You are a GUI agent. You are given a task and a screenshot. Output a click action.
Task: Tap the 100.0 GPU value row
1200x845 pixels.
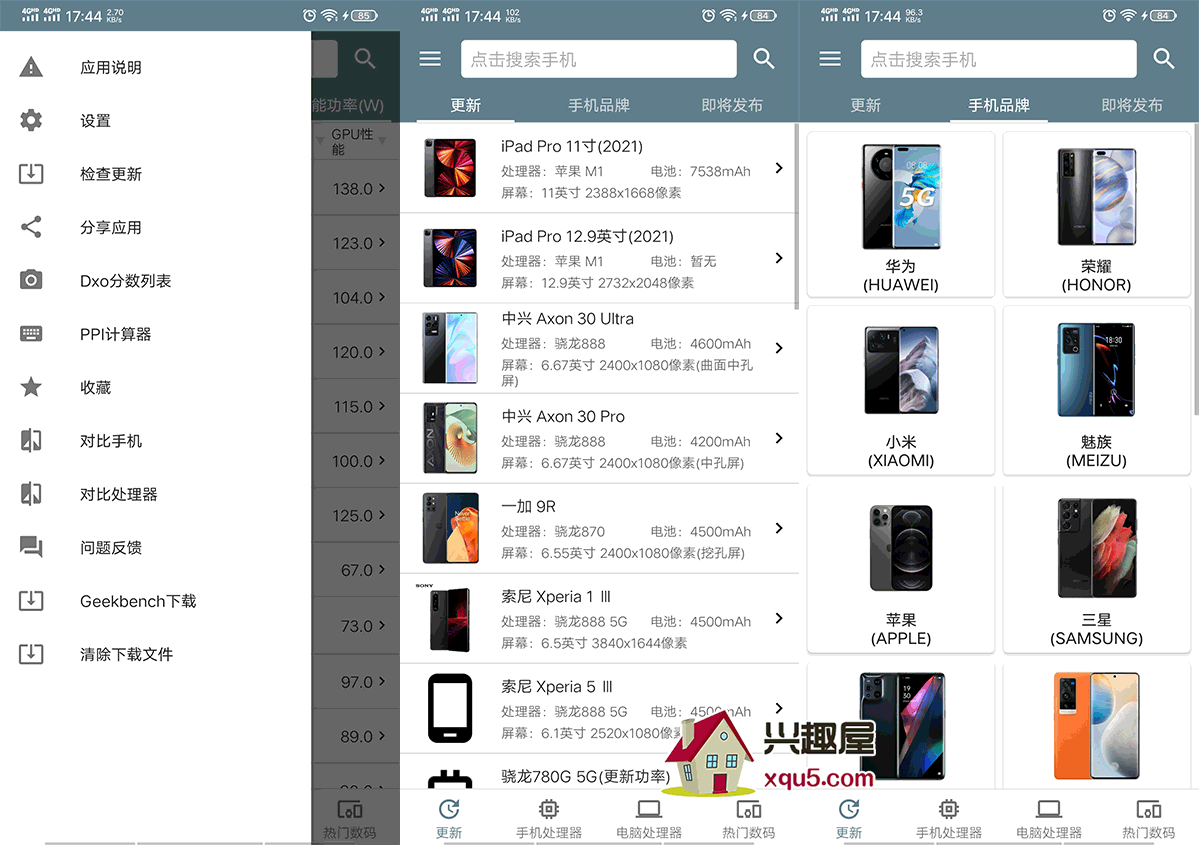(x=356, y=461)
